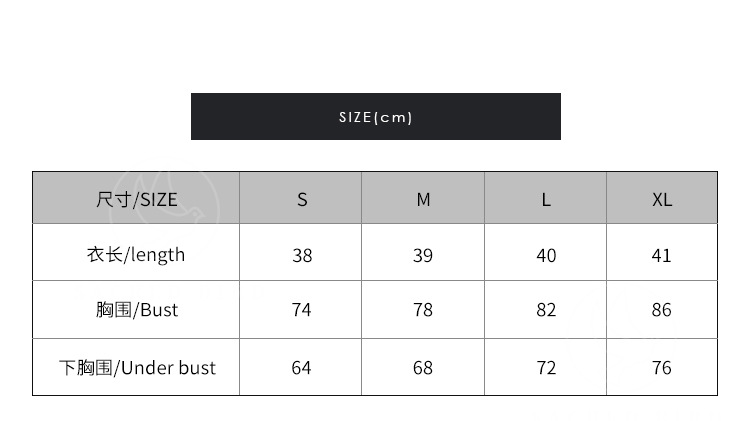Click the 下胸围/Under bust row label

point(136,367)
